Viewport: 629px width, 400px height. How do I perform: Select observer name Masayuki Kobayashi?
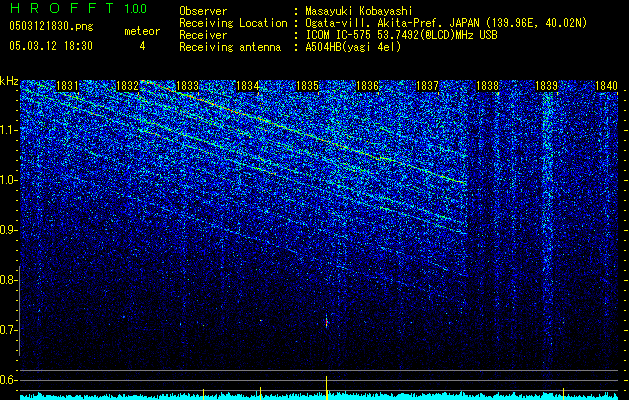(359, 11)
